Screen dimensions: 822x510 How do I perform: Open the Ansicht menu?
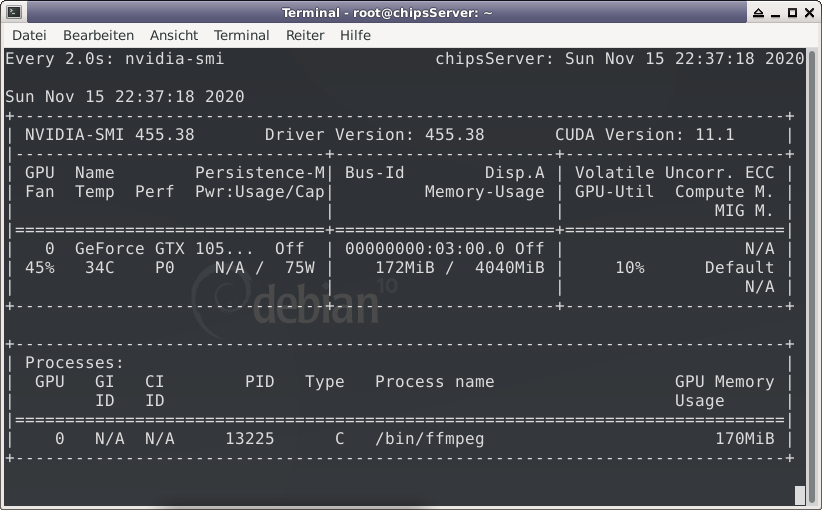click(x=174, y=35)
